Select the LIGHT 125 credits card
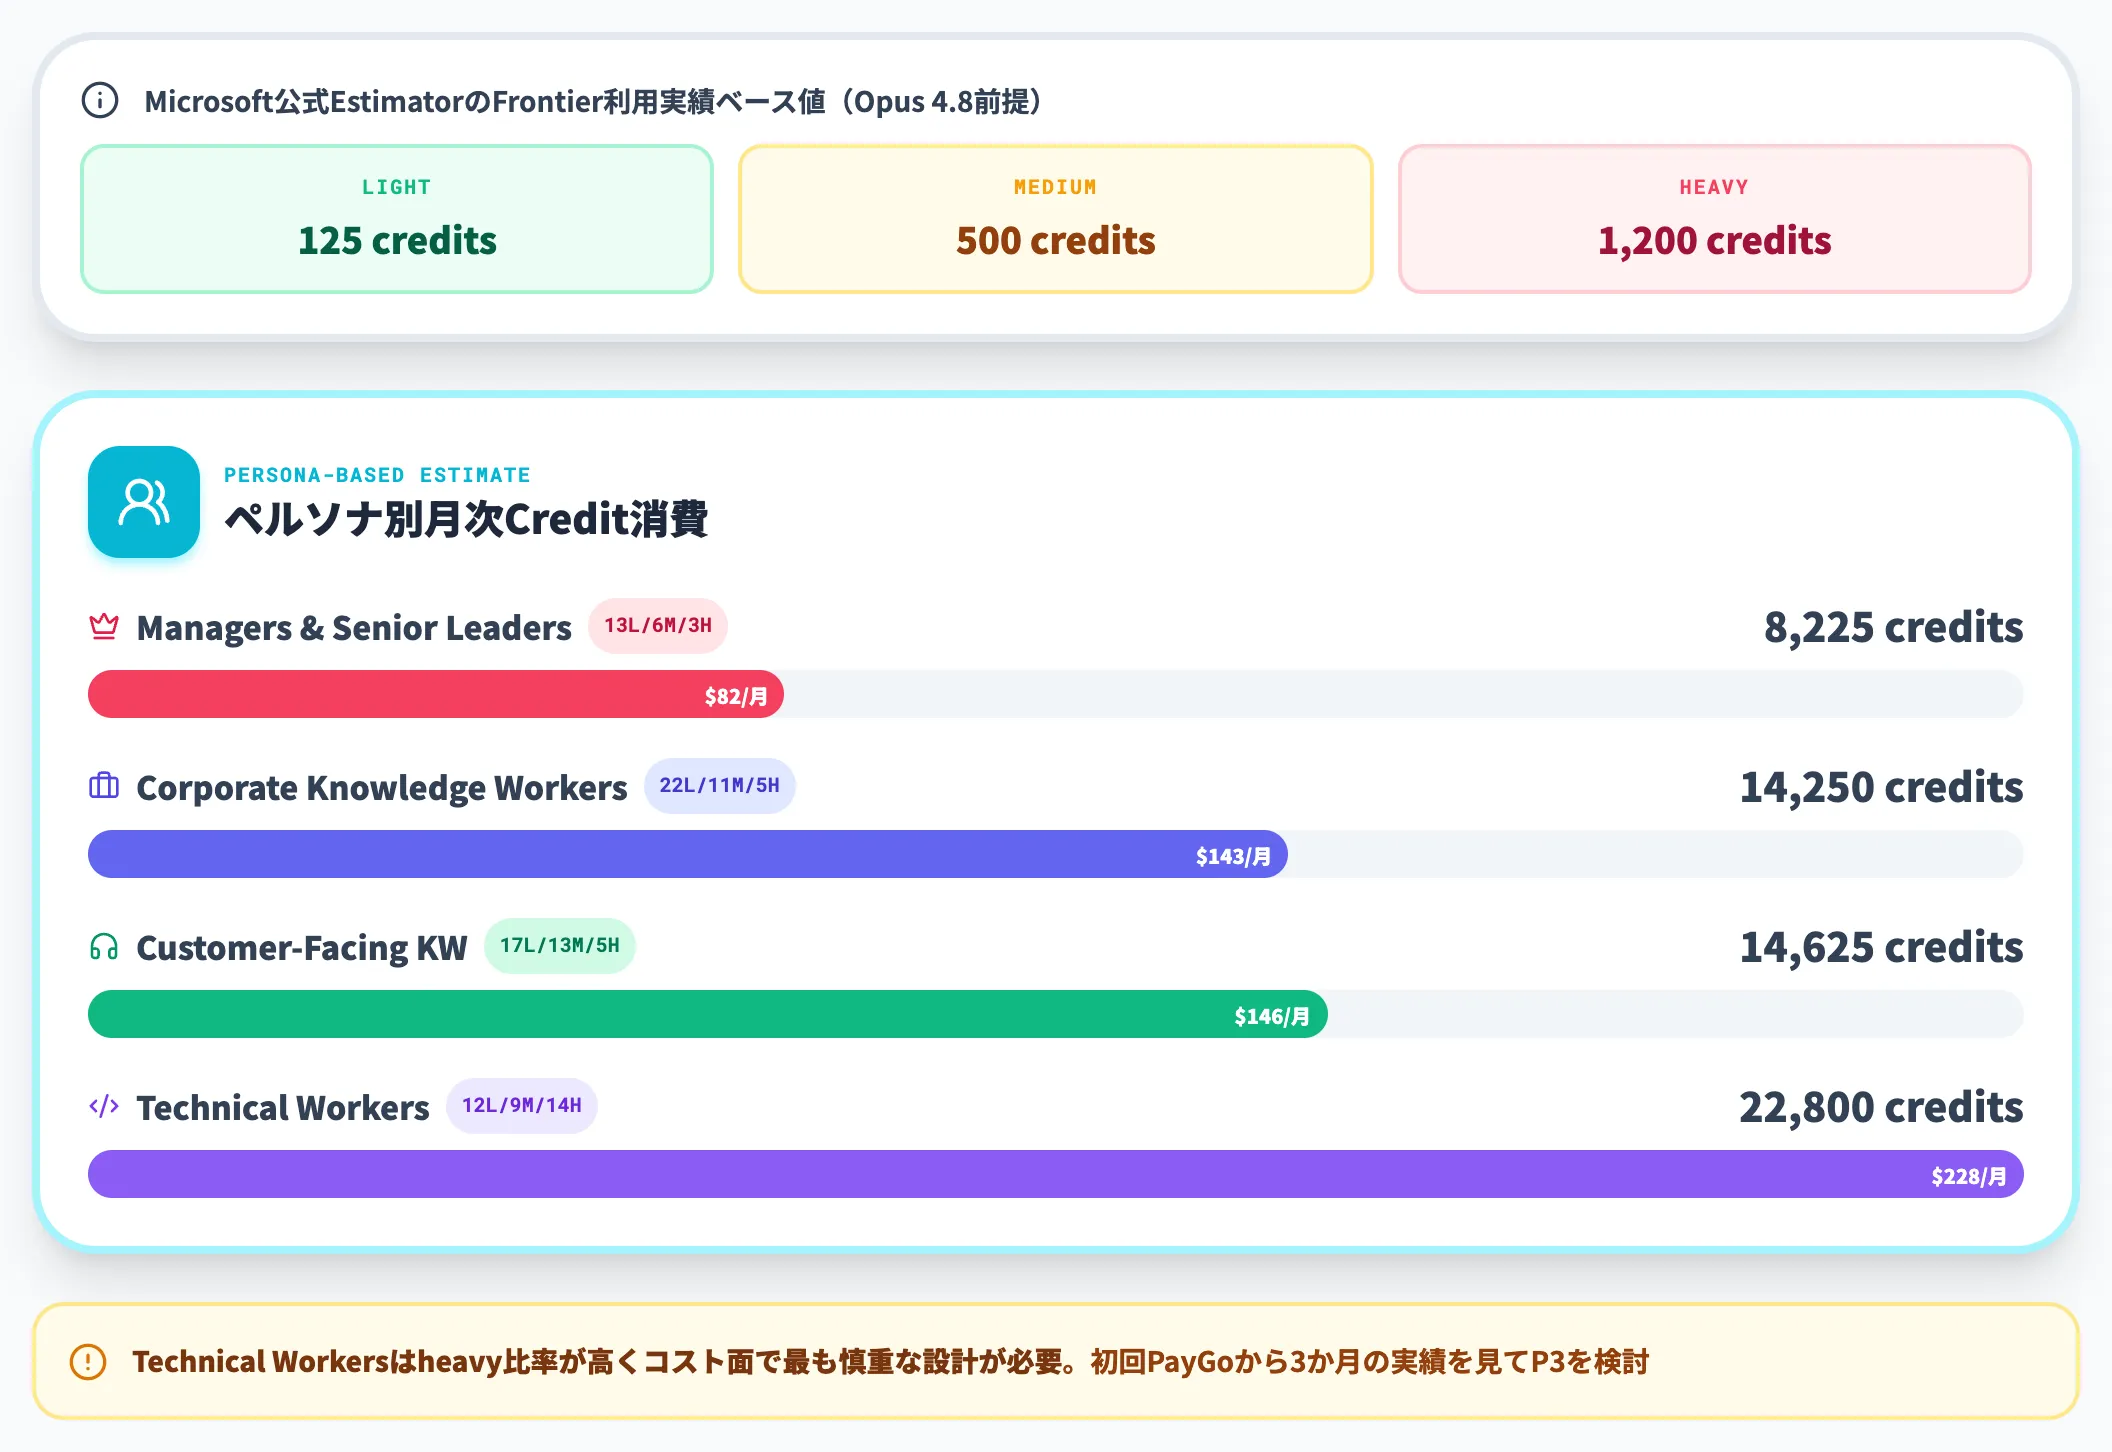Image resolution: width=2112 pixels, height=1452 pixels. [x=397, y=219]
